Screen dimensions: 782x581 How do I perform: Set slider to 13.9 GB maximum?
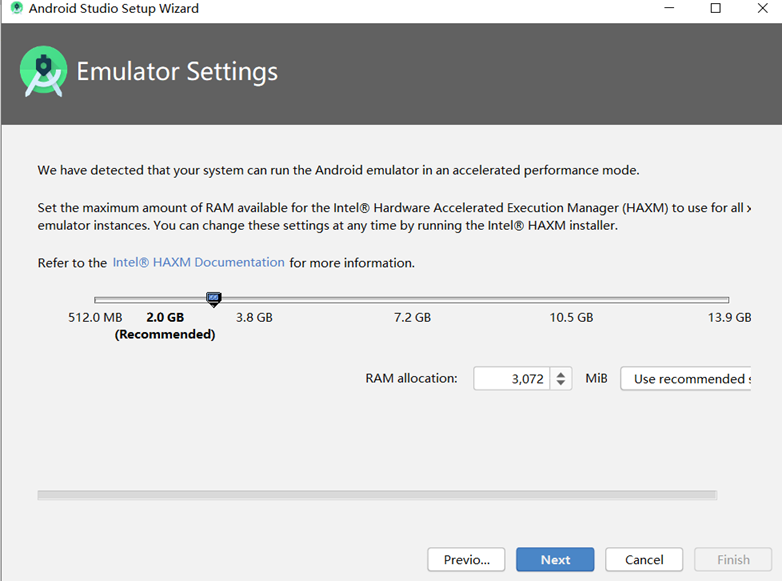coord(729,300)
